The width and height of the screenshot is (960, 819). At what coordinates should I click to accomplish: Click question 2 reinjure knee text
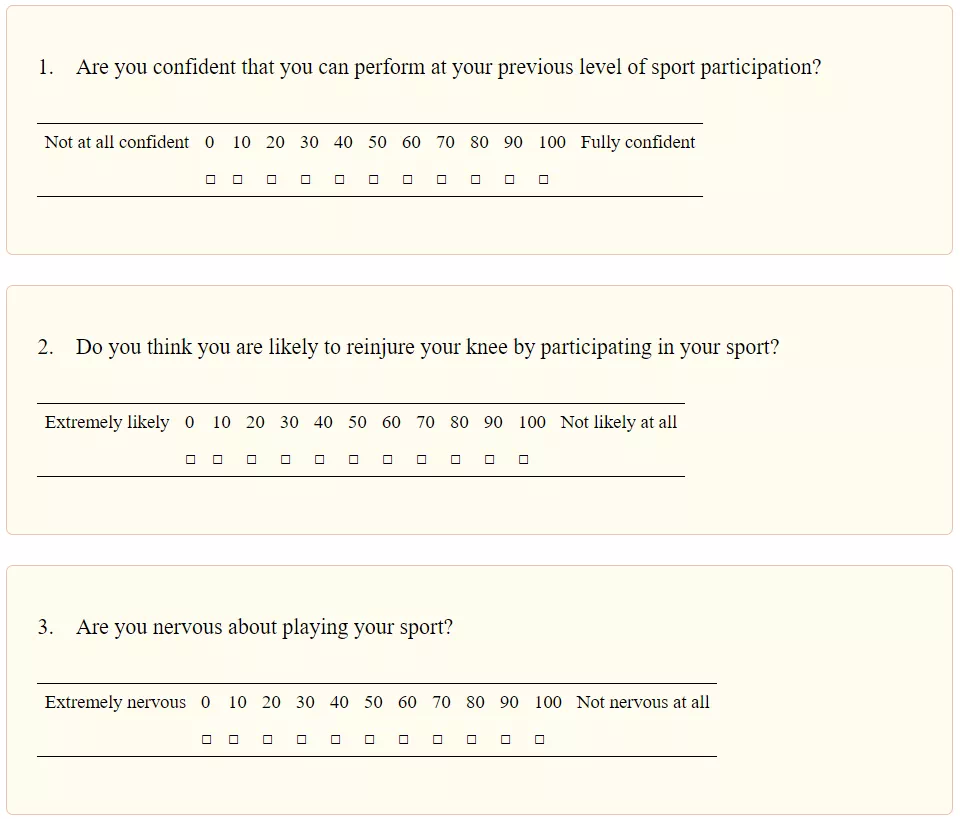click(427, 348)
